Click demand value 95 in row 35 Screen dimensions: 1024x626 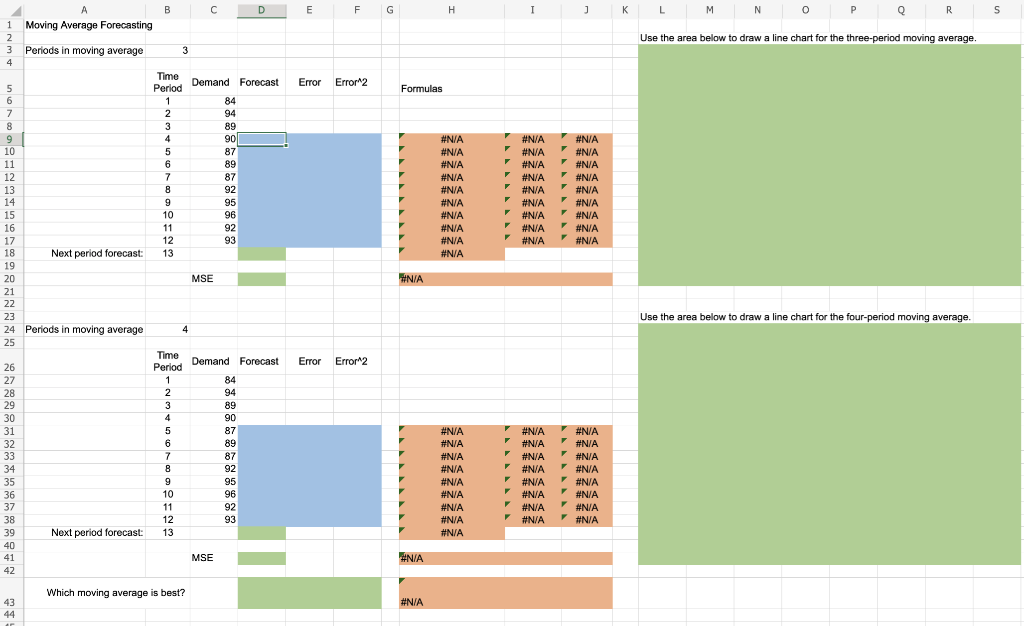click(x=230, y=482)
